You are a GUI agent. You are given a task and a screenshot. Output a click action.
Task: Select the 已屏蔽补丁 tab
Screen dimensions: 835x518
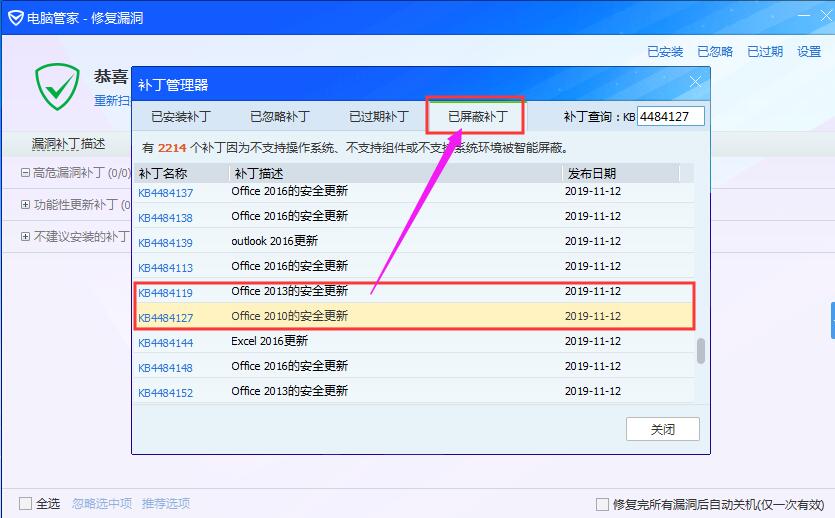pos(478,116)
